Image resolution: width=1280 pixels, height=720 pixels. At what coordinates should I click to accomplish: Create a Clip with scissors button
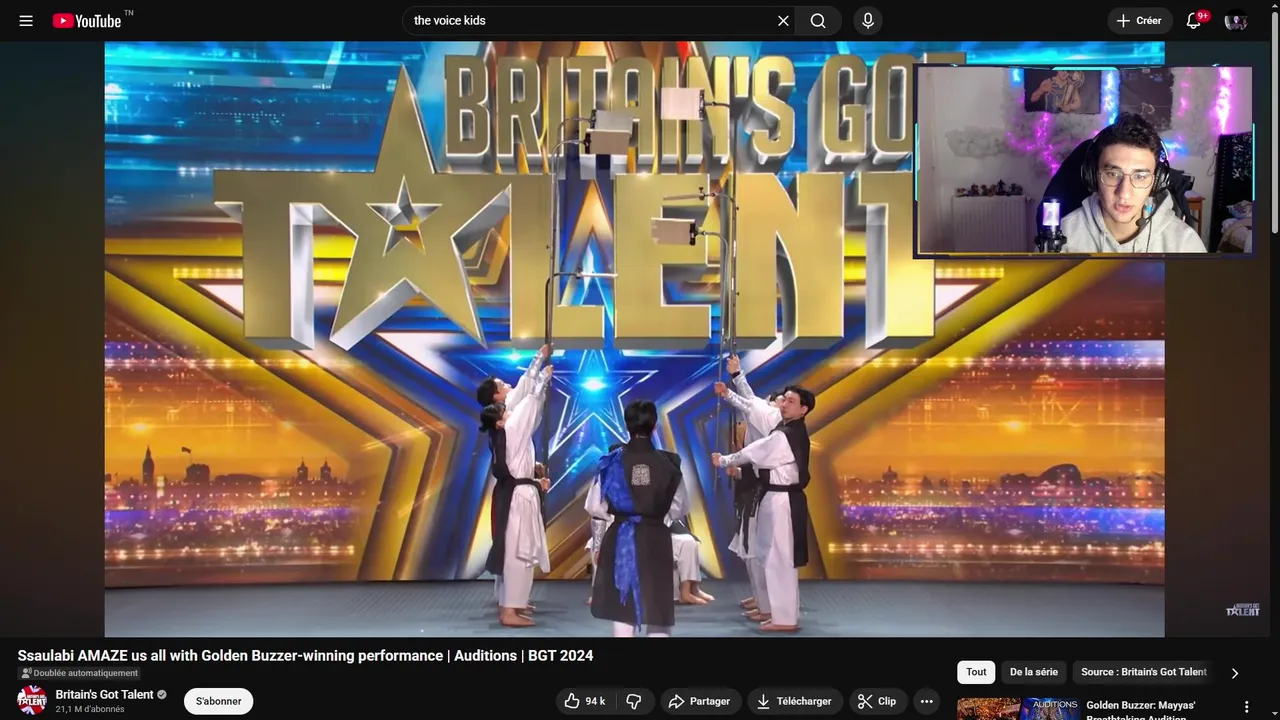coord(877,701)
